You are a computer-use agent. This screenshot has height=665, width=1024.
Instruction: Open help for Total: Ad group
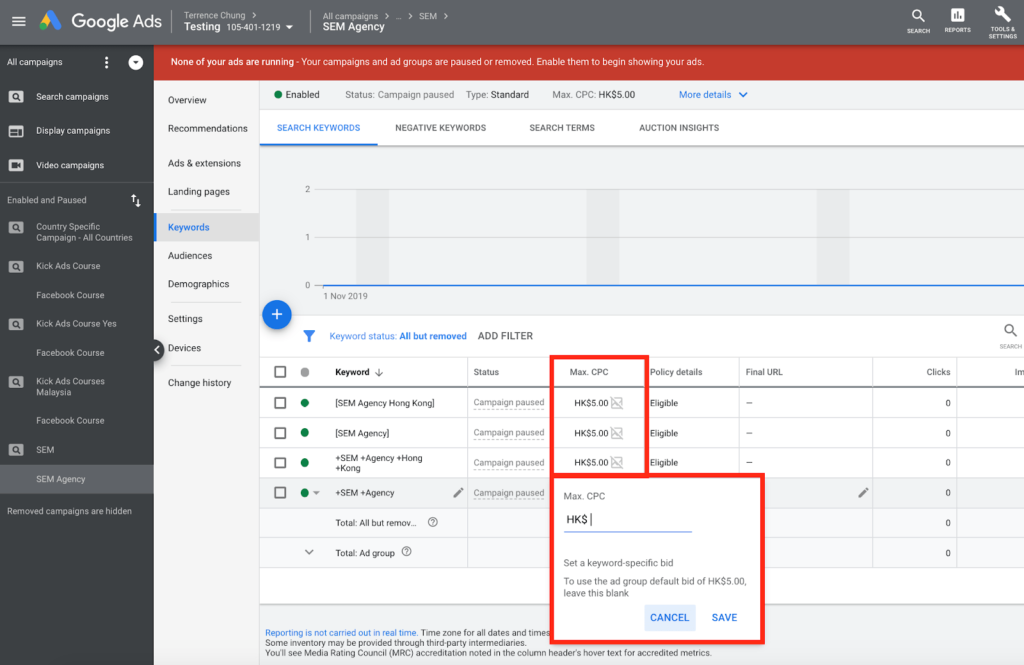pos(406,552)
